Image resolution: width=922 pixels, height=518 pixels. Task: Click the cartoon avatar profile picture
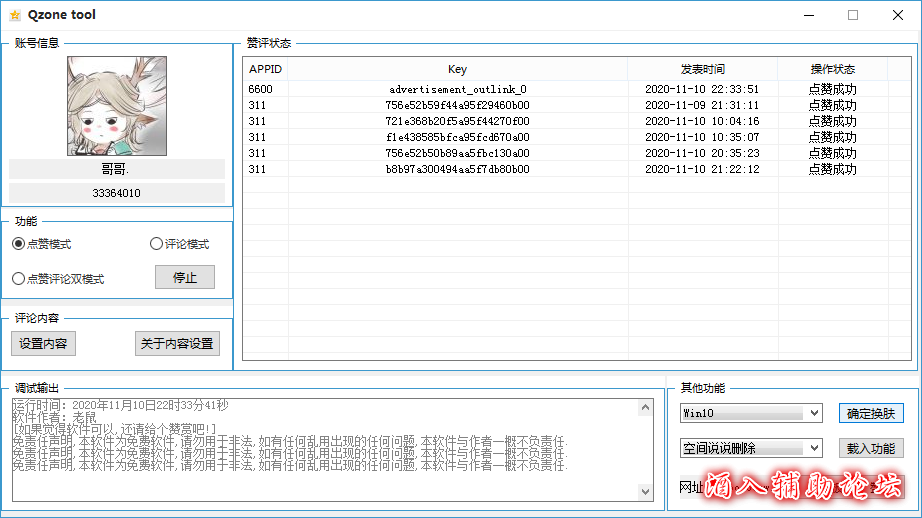pyautogui.click(x=117, y=106)
